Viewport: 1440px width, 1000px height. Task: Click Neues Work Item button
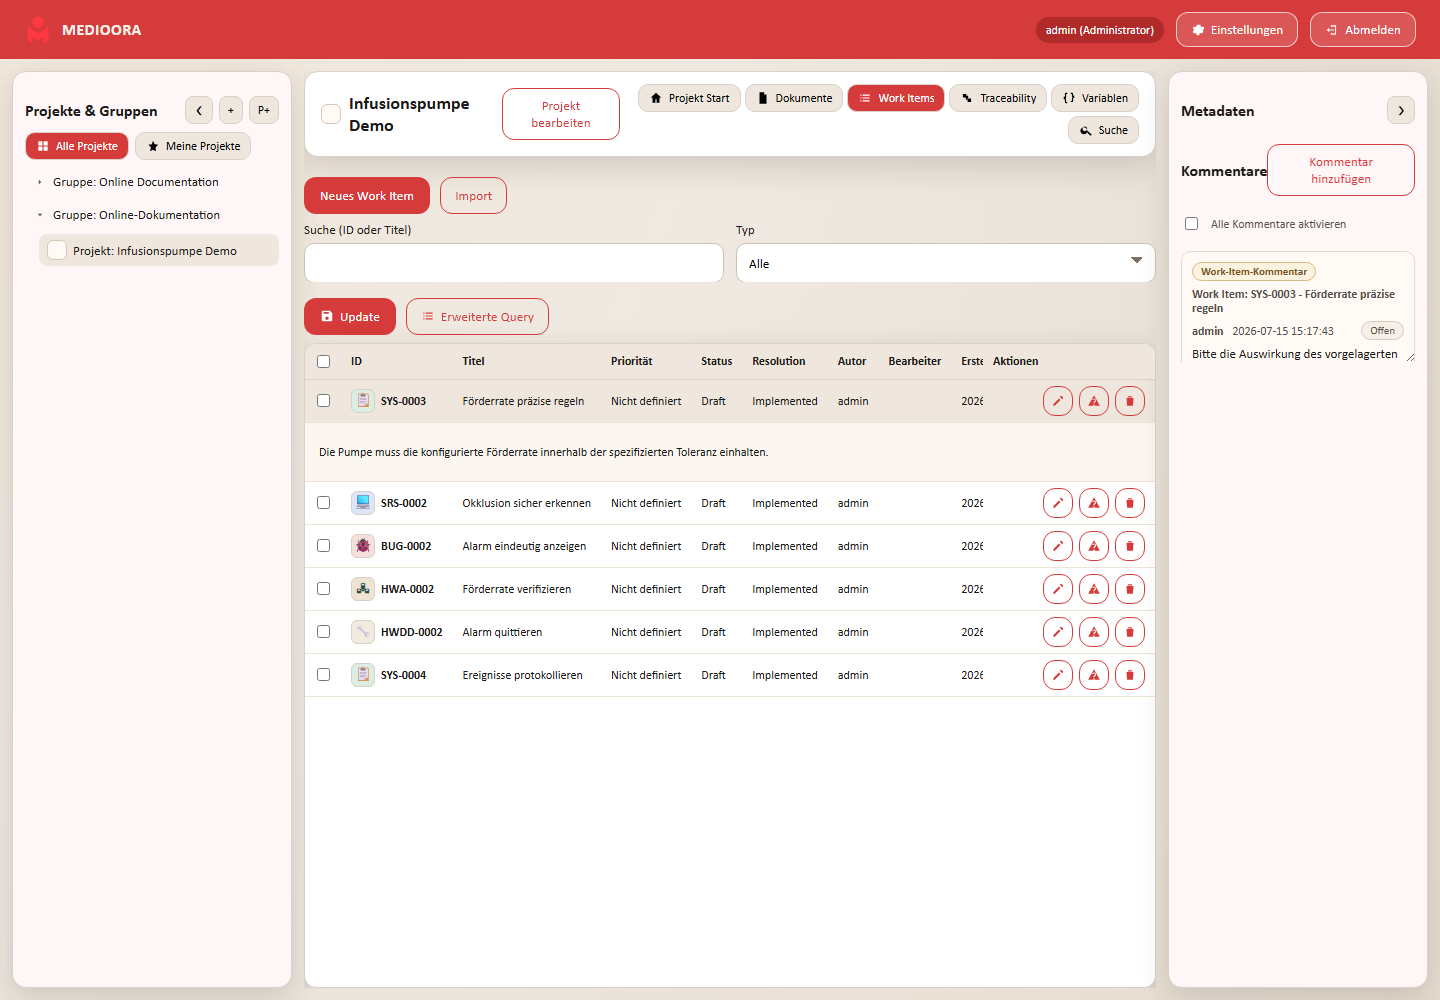point(367,196)
